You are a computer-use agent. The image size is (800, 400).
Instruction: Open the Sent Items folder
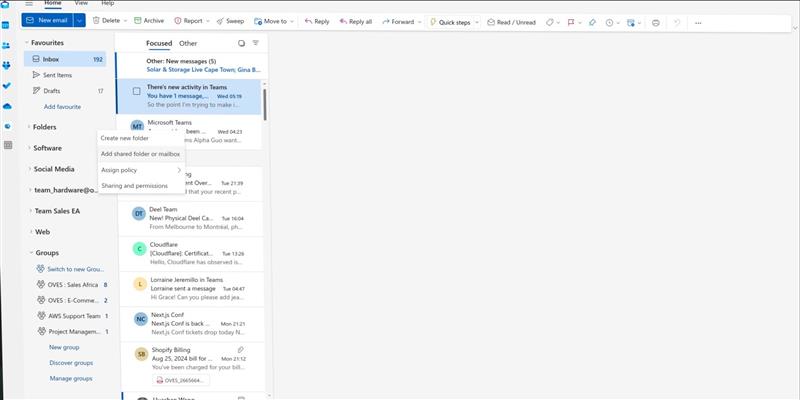click(x=65, y=75)
